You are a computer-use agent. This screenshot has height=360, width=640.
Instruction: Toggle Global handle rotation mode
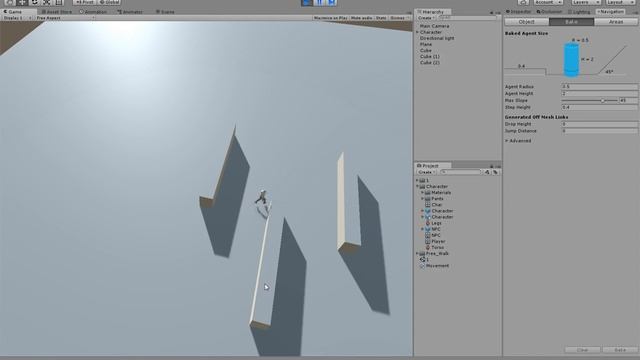click(x=109, y=2)
